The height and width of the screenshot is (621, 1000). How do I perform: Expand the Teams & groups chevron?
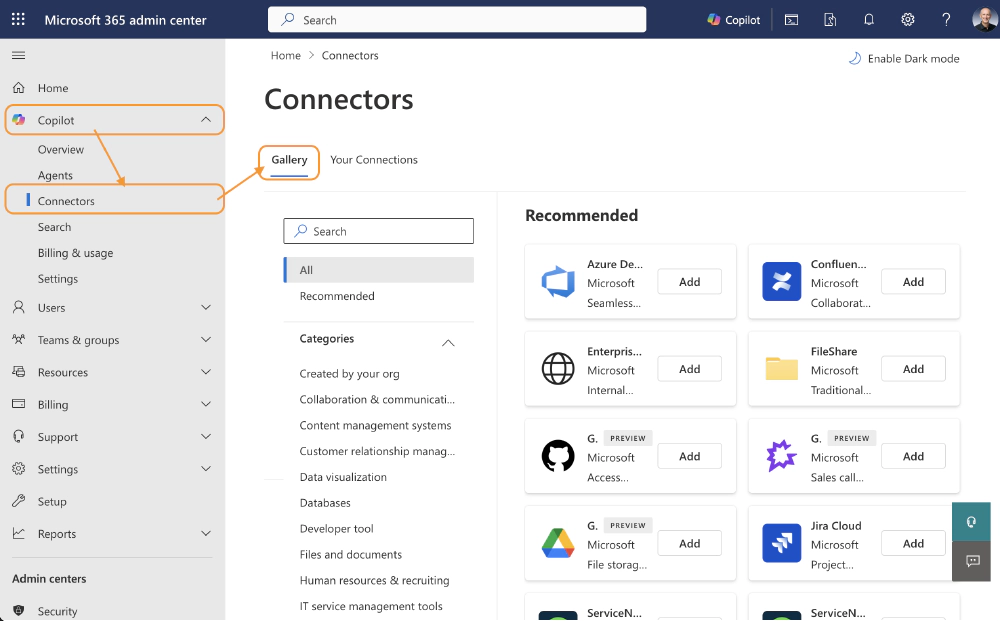coord(206,339)
